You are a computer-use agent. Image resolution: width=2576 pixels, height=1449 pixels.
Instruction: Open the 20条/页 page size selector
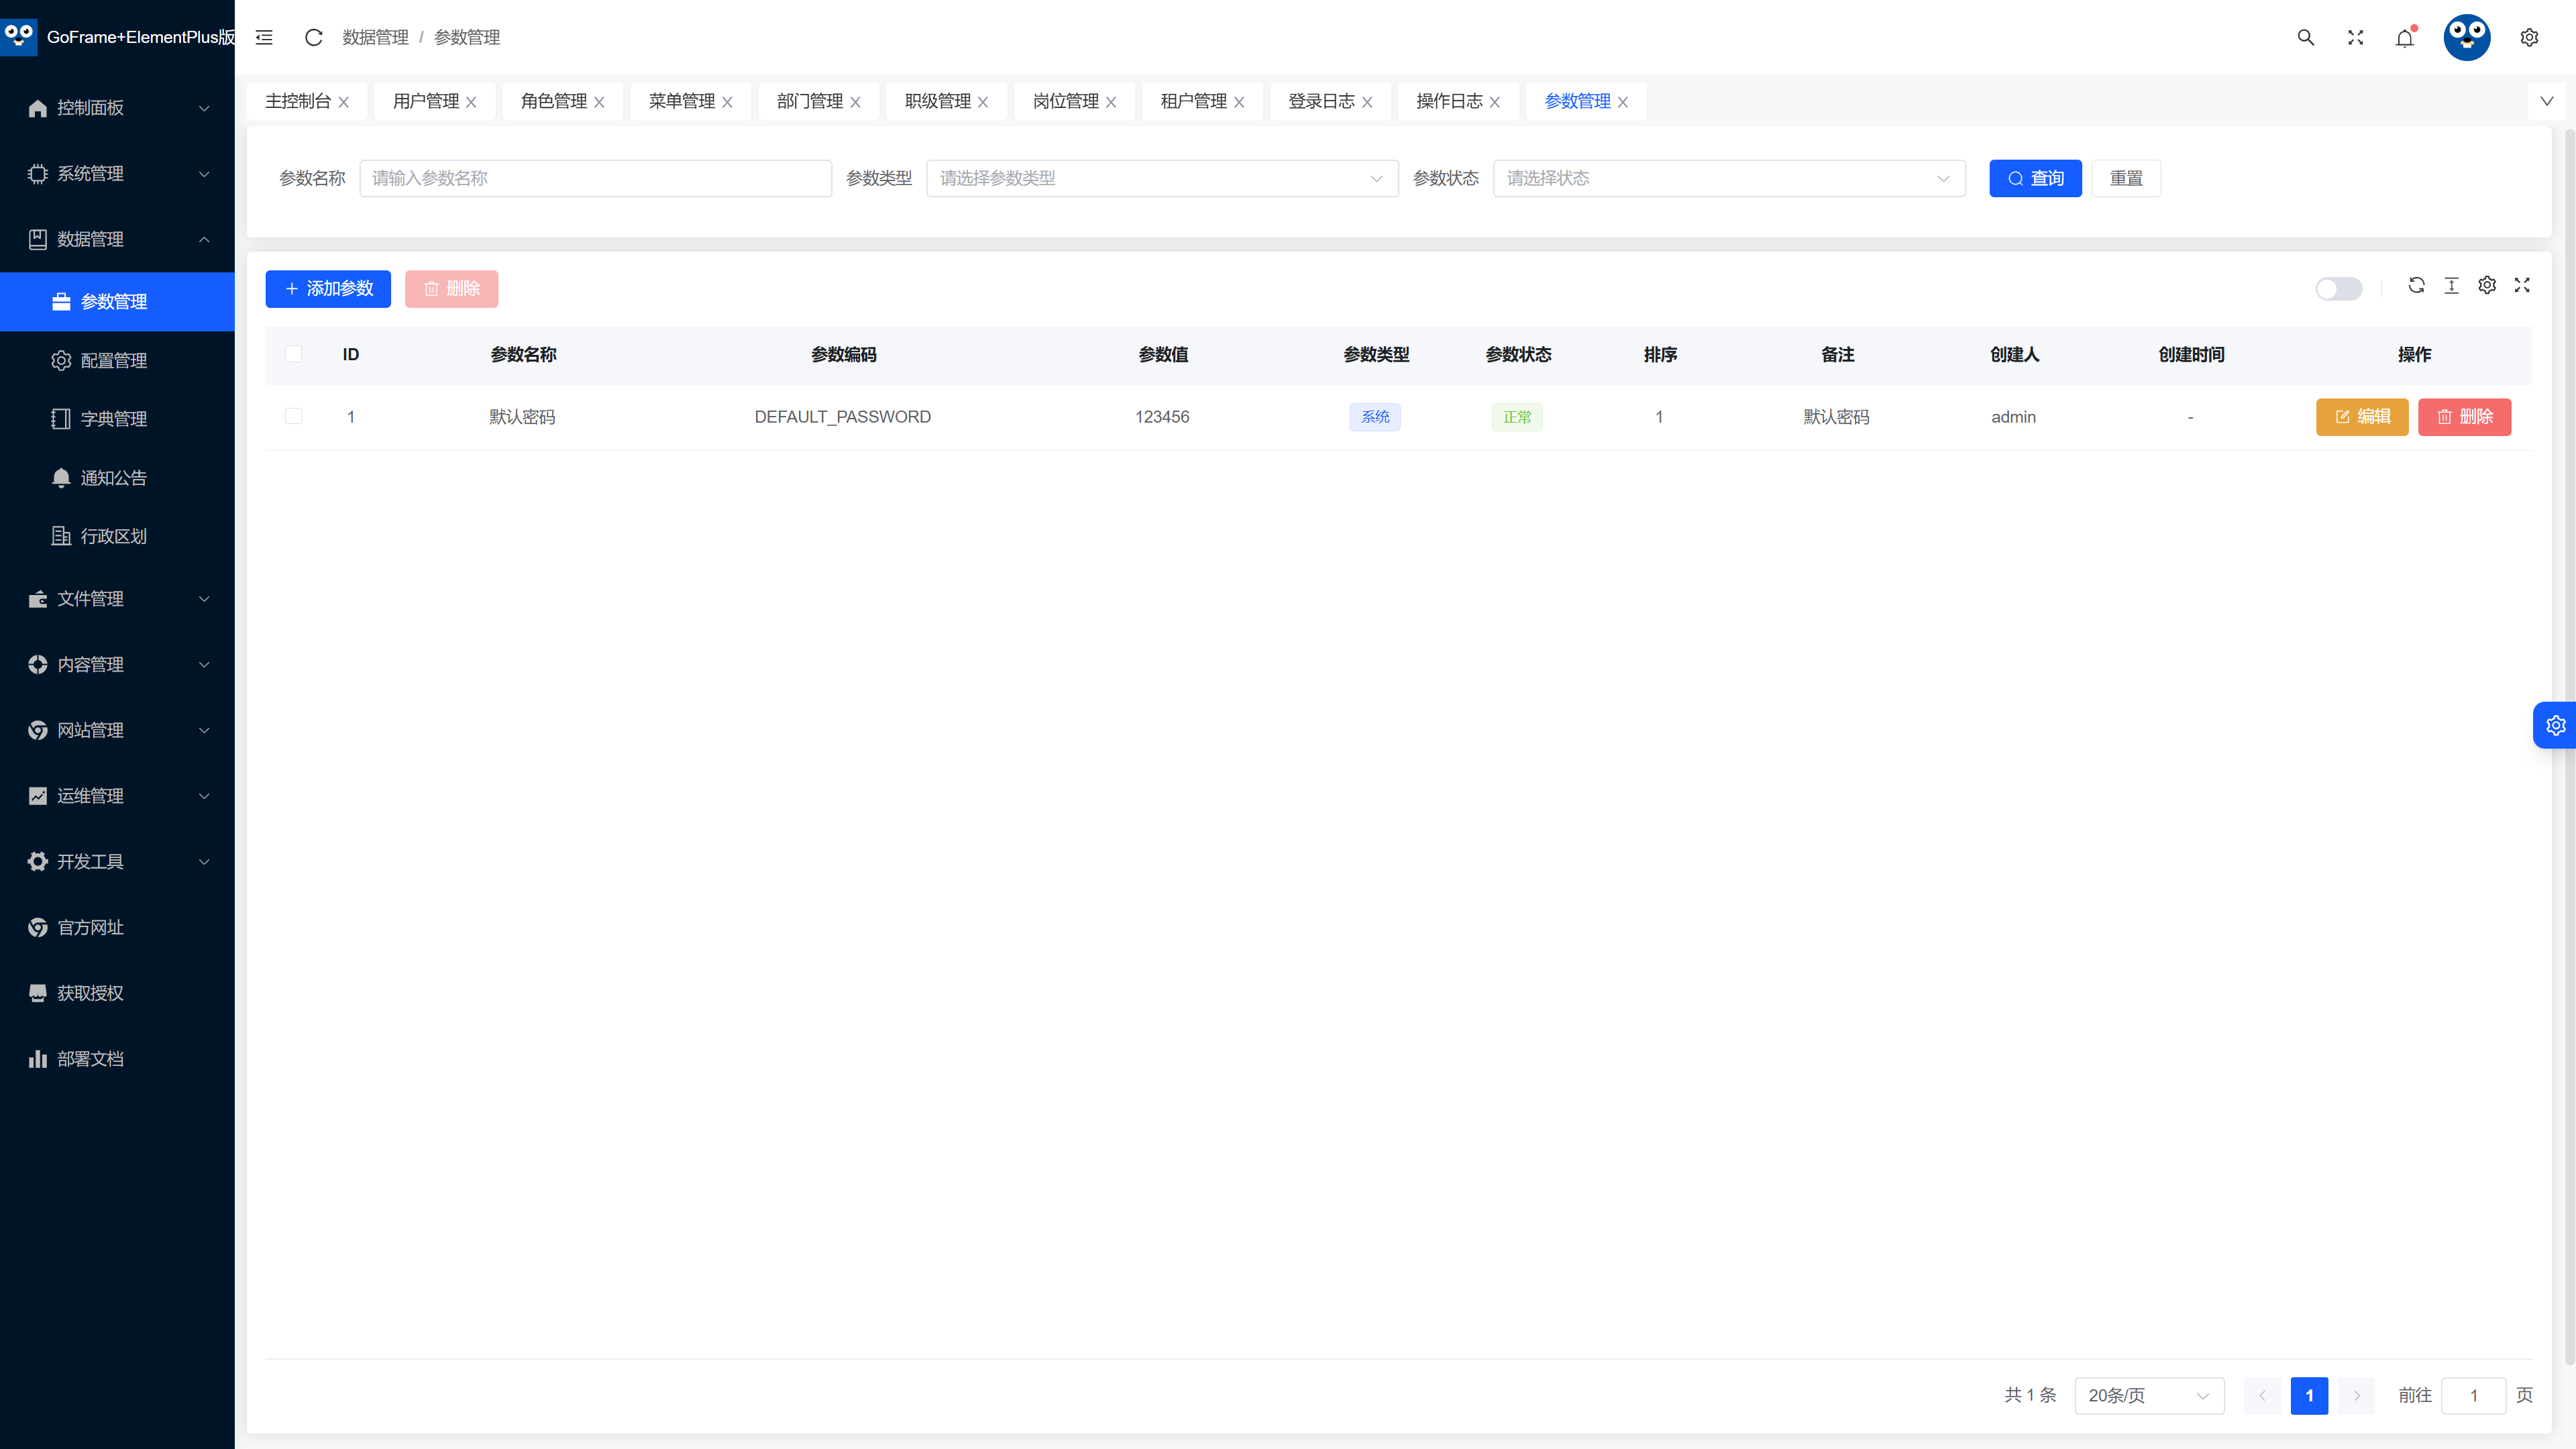pos(2149,1395)
